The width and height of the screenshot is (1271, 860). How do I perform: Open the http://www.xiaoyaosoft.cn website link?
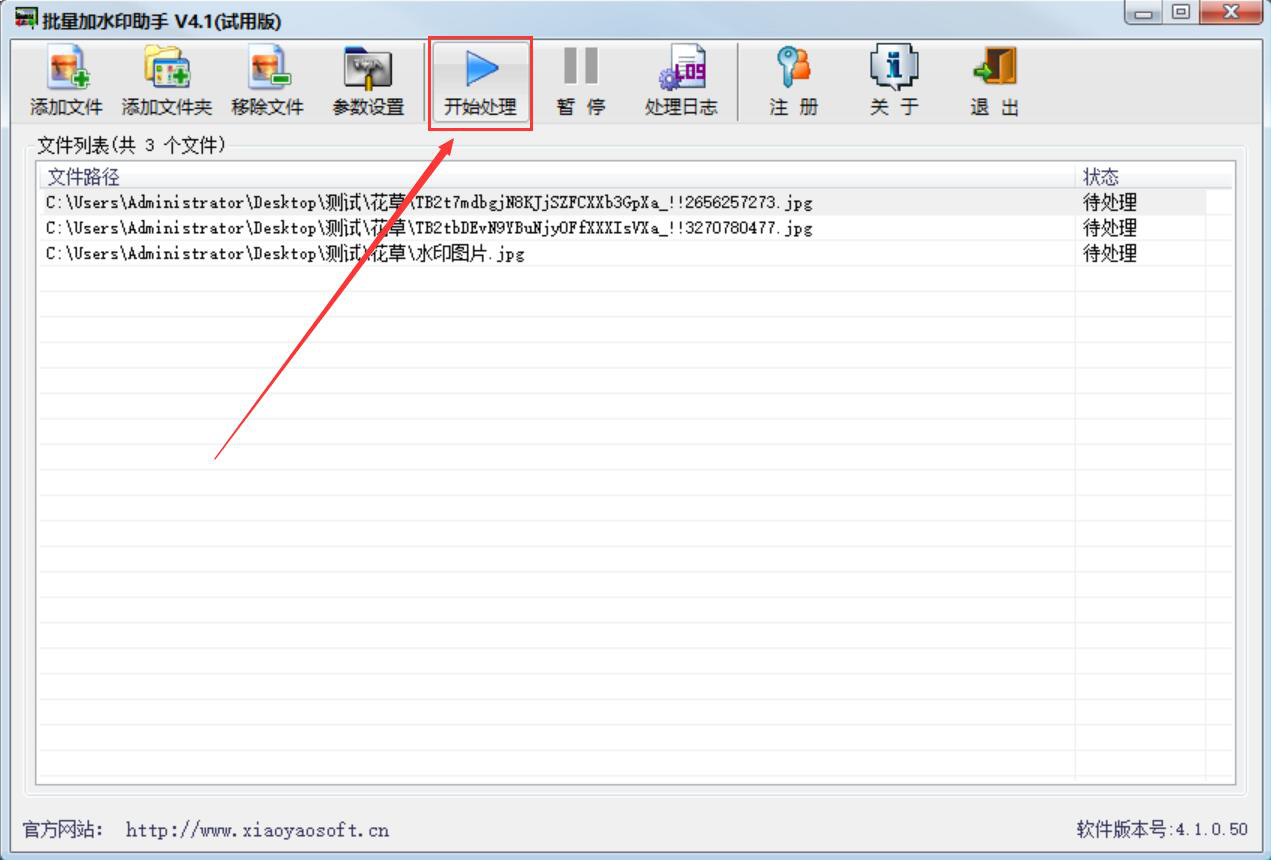coord(257,830)
